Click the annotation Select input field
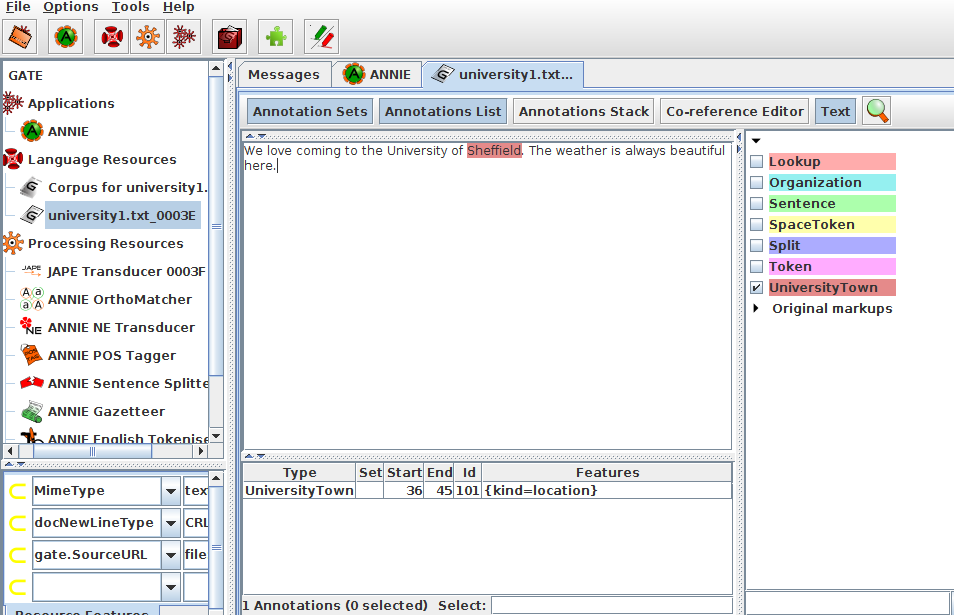Image resolution: width=954 pixels, height=615 pixels. coord(614,605)
